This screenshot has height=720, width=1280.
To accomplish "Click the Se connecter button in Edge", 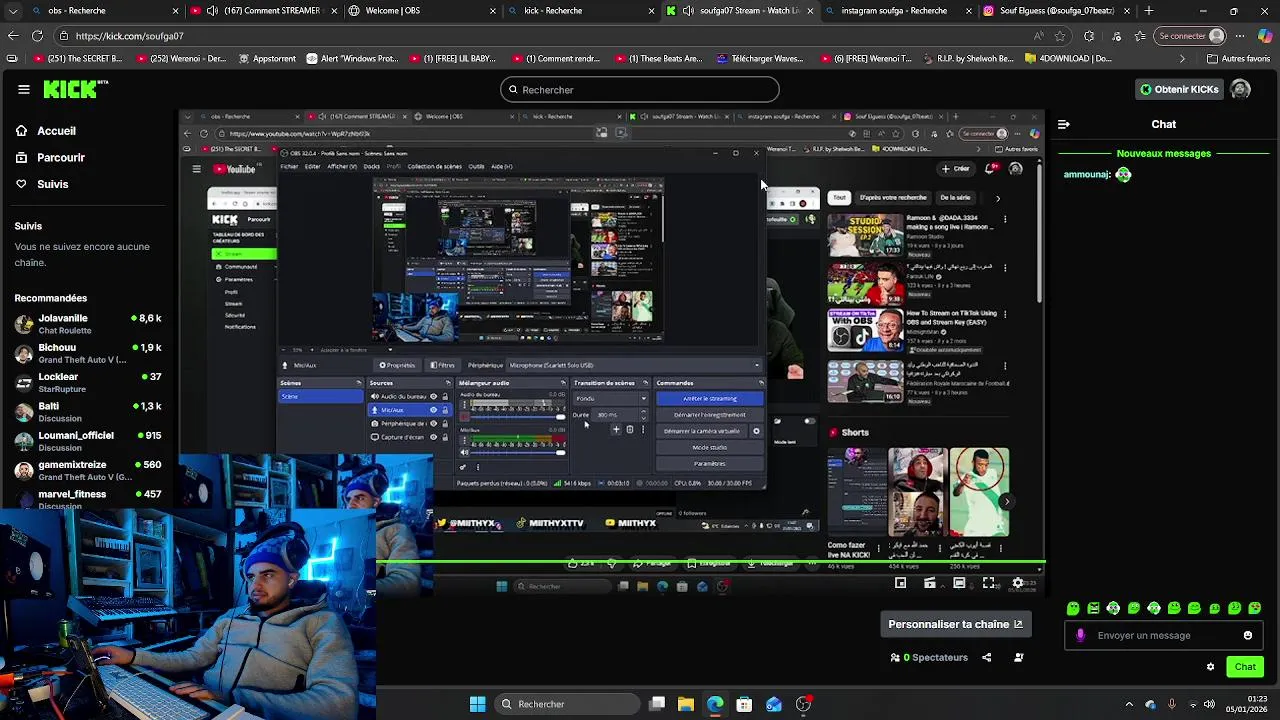I will tap(1190, 35).
